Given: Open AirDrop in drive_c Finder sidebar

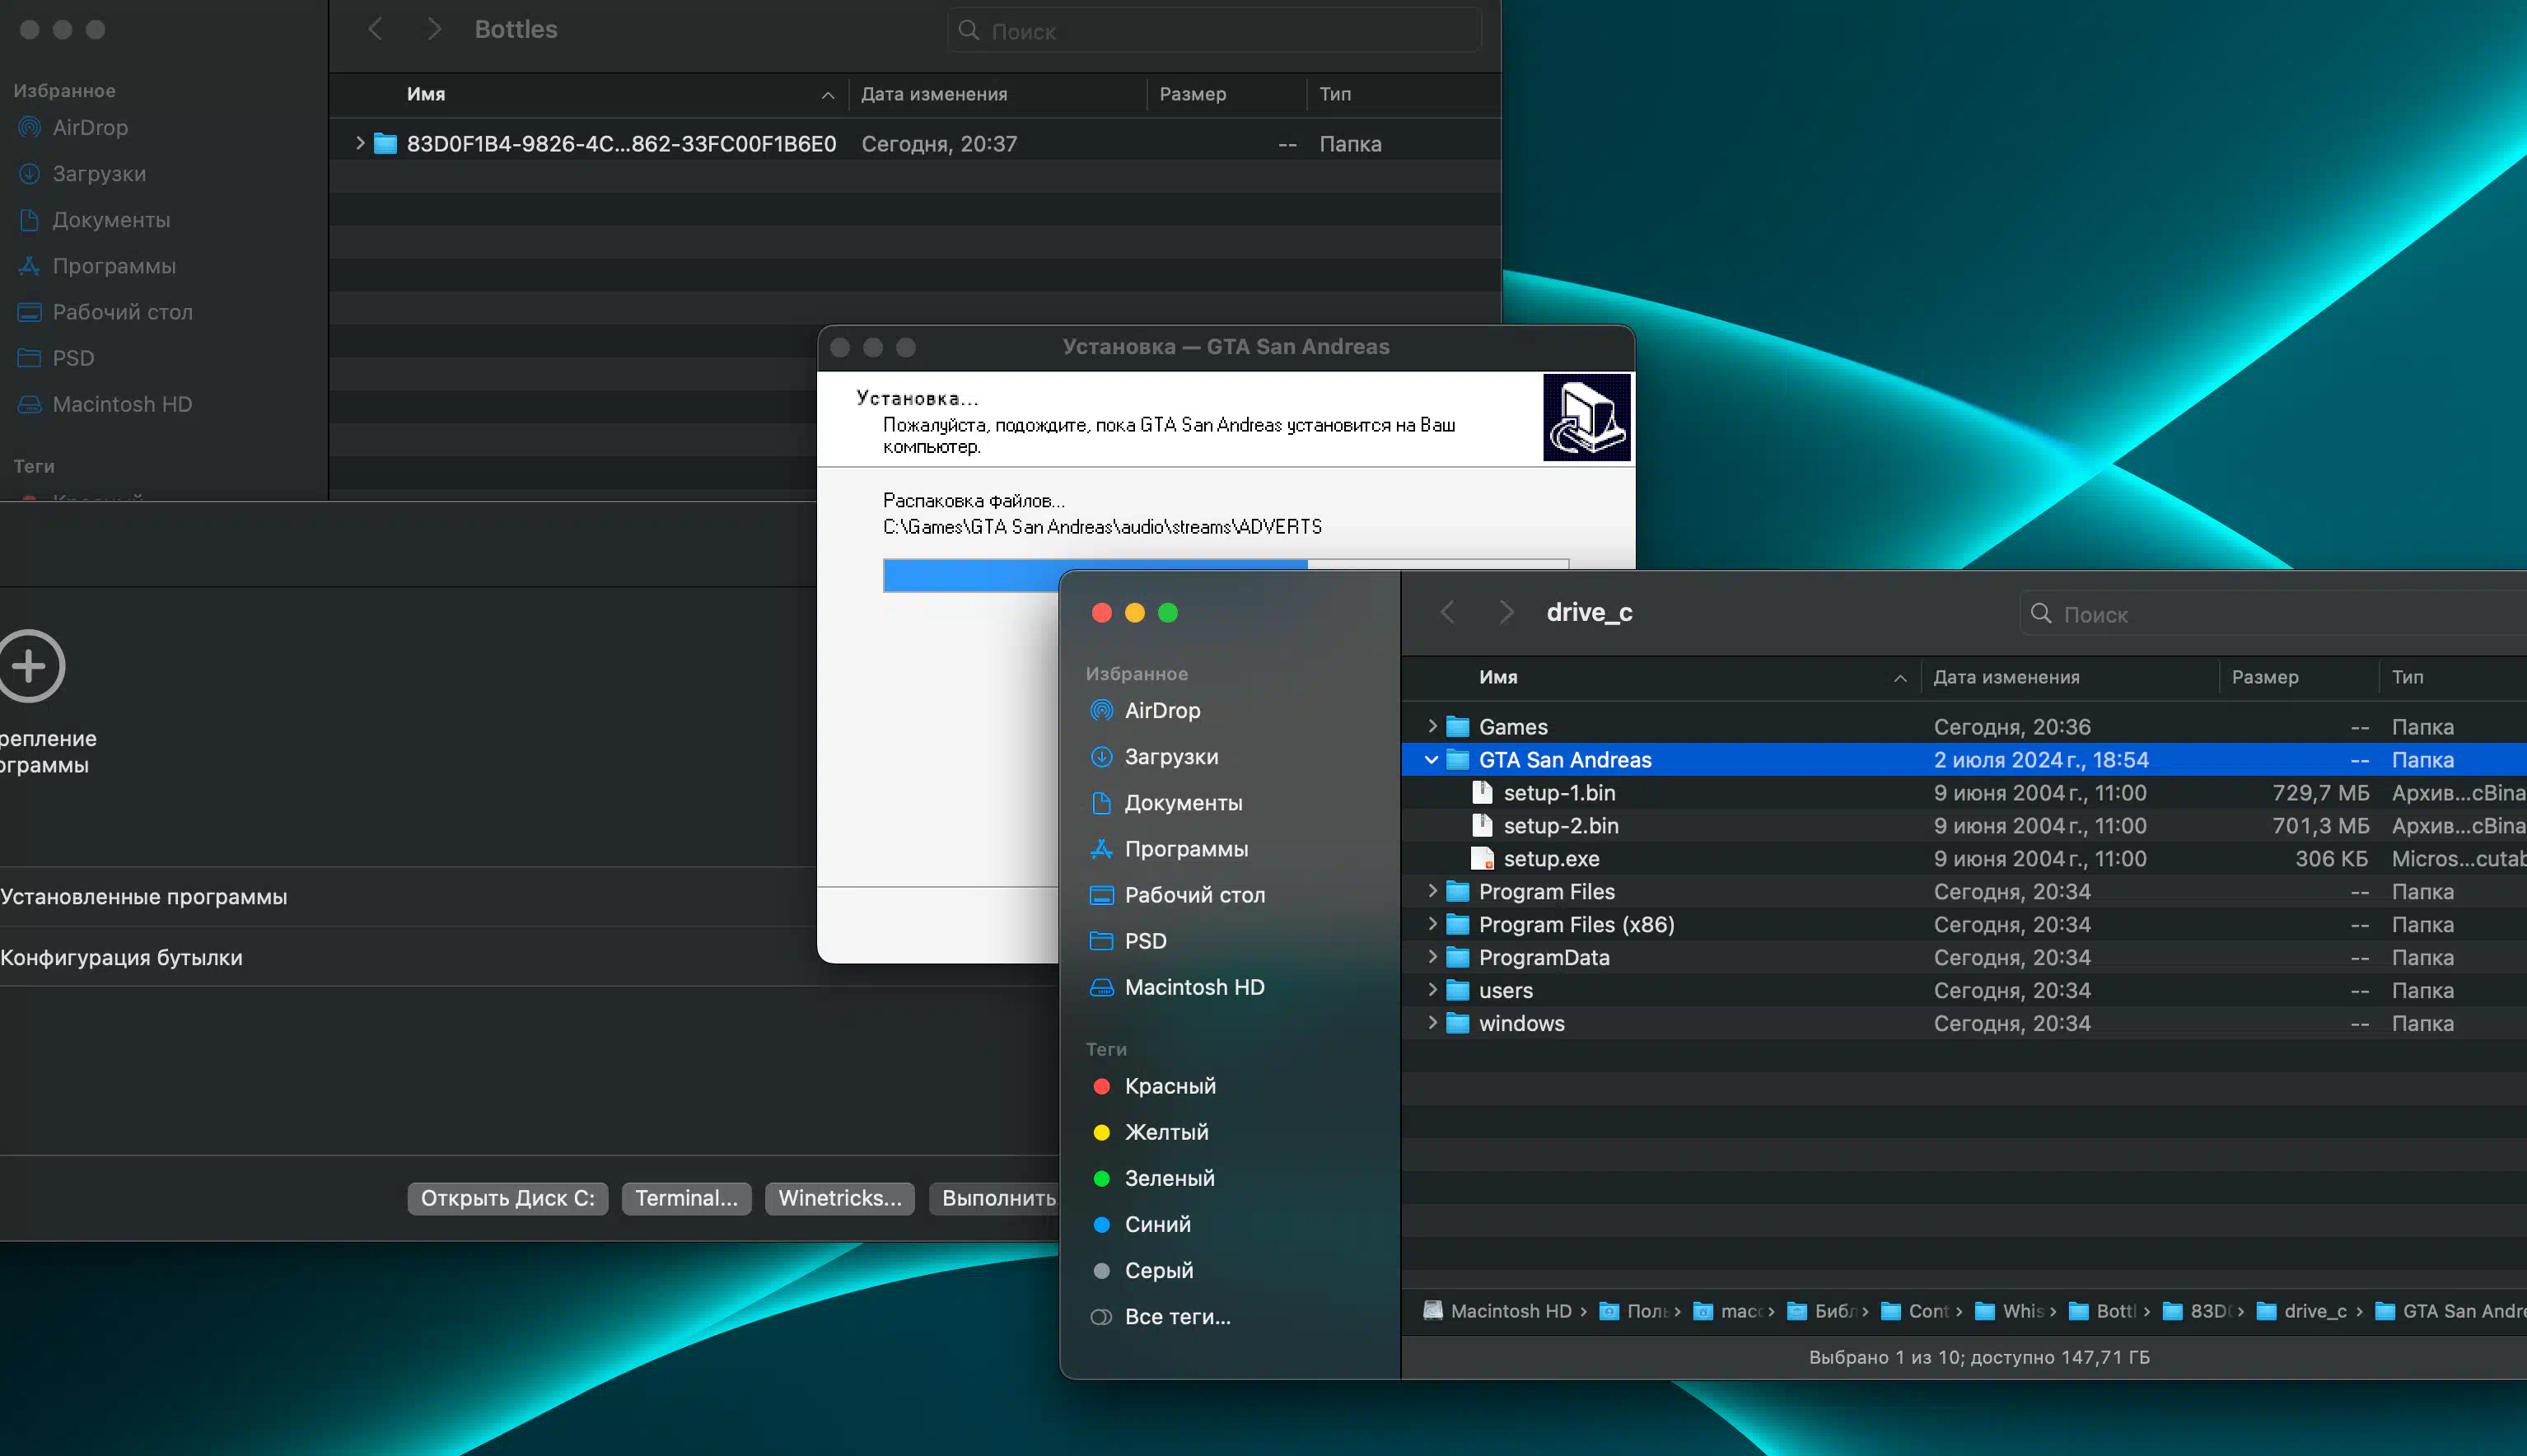Looking at the screenshot, I should click(x=1161, y=710).
